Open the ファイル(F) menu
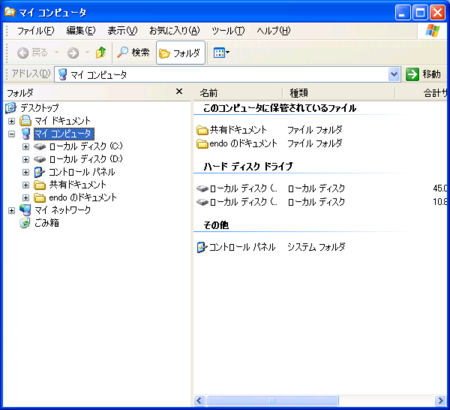 36,31
